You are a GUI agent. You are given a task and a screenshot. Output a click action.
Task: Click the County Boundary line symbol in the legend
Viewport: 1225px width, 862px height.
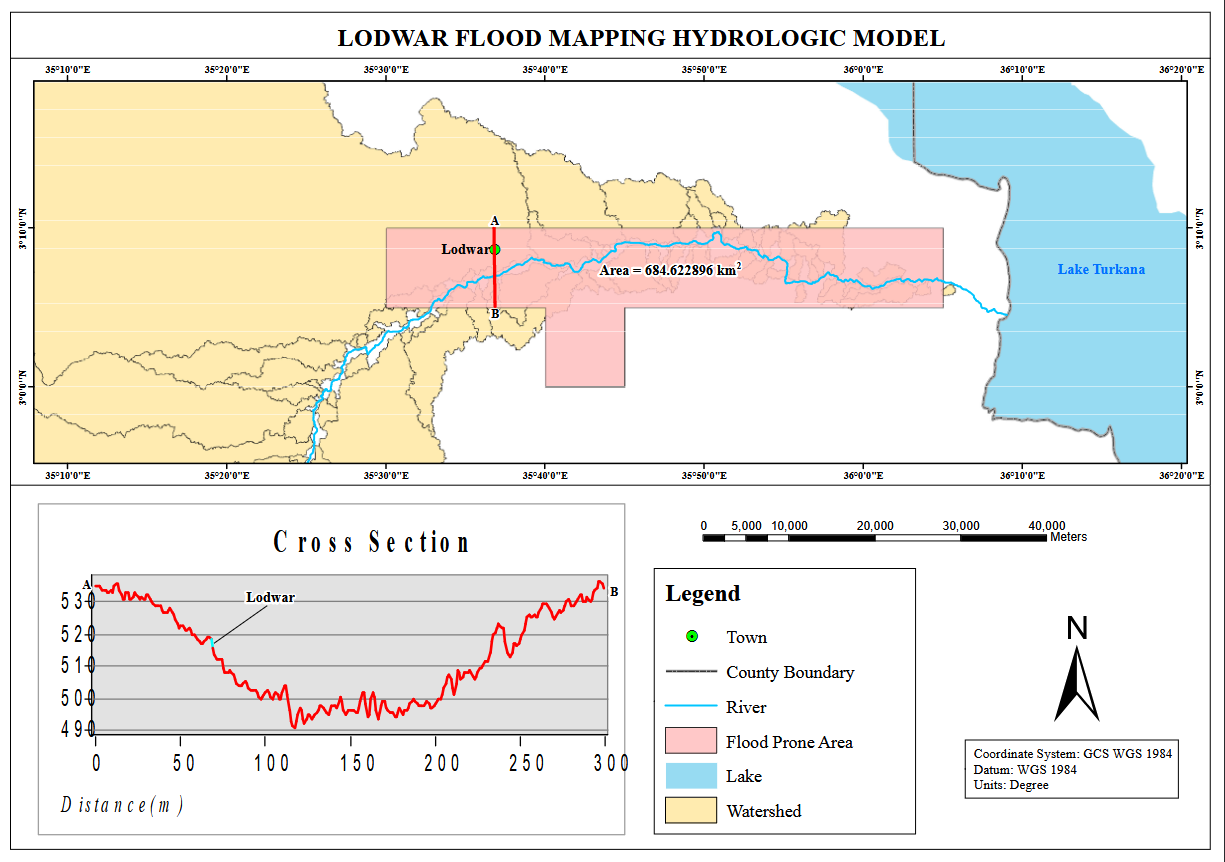coord(691,672)
